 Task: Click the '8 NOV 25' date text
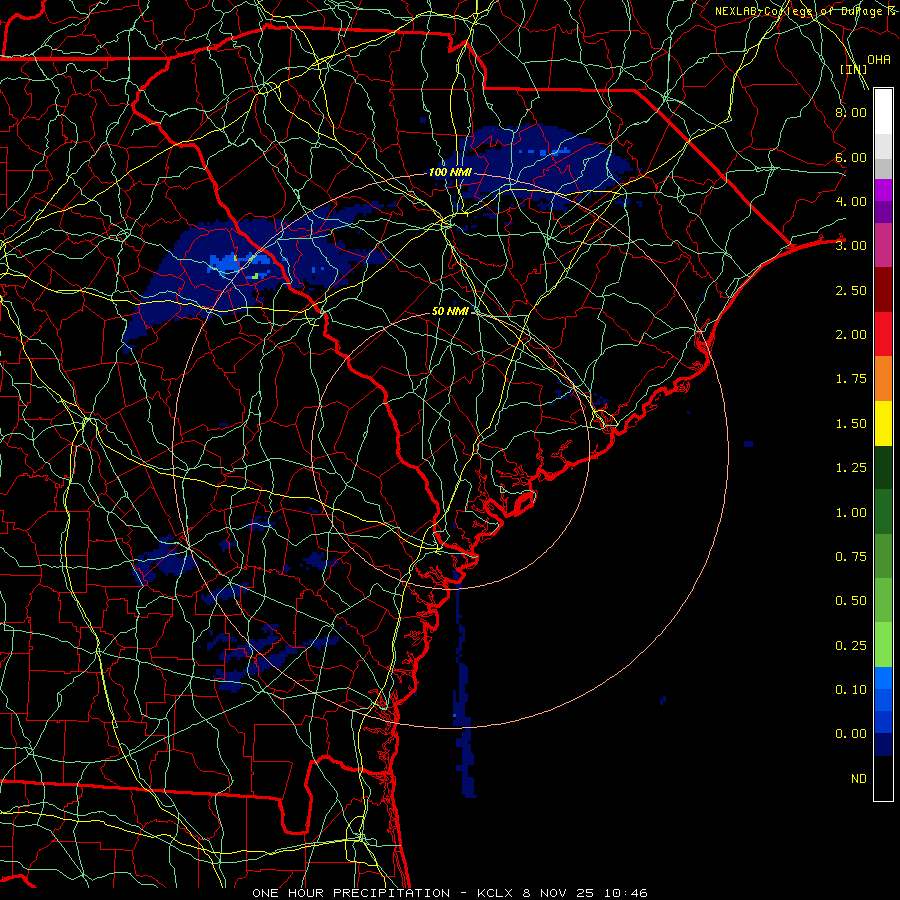point(558,893)
